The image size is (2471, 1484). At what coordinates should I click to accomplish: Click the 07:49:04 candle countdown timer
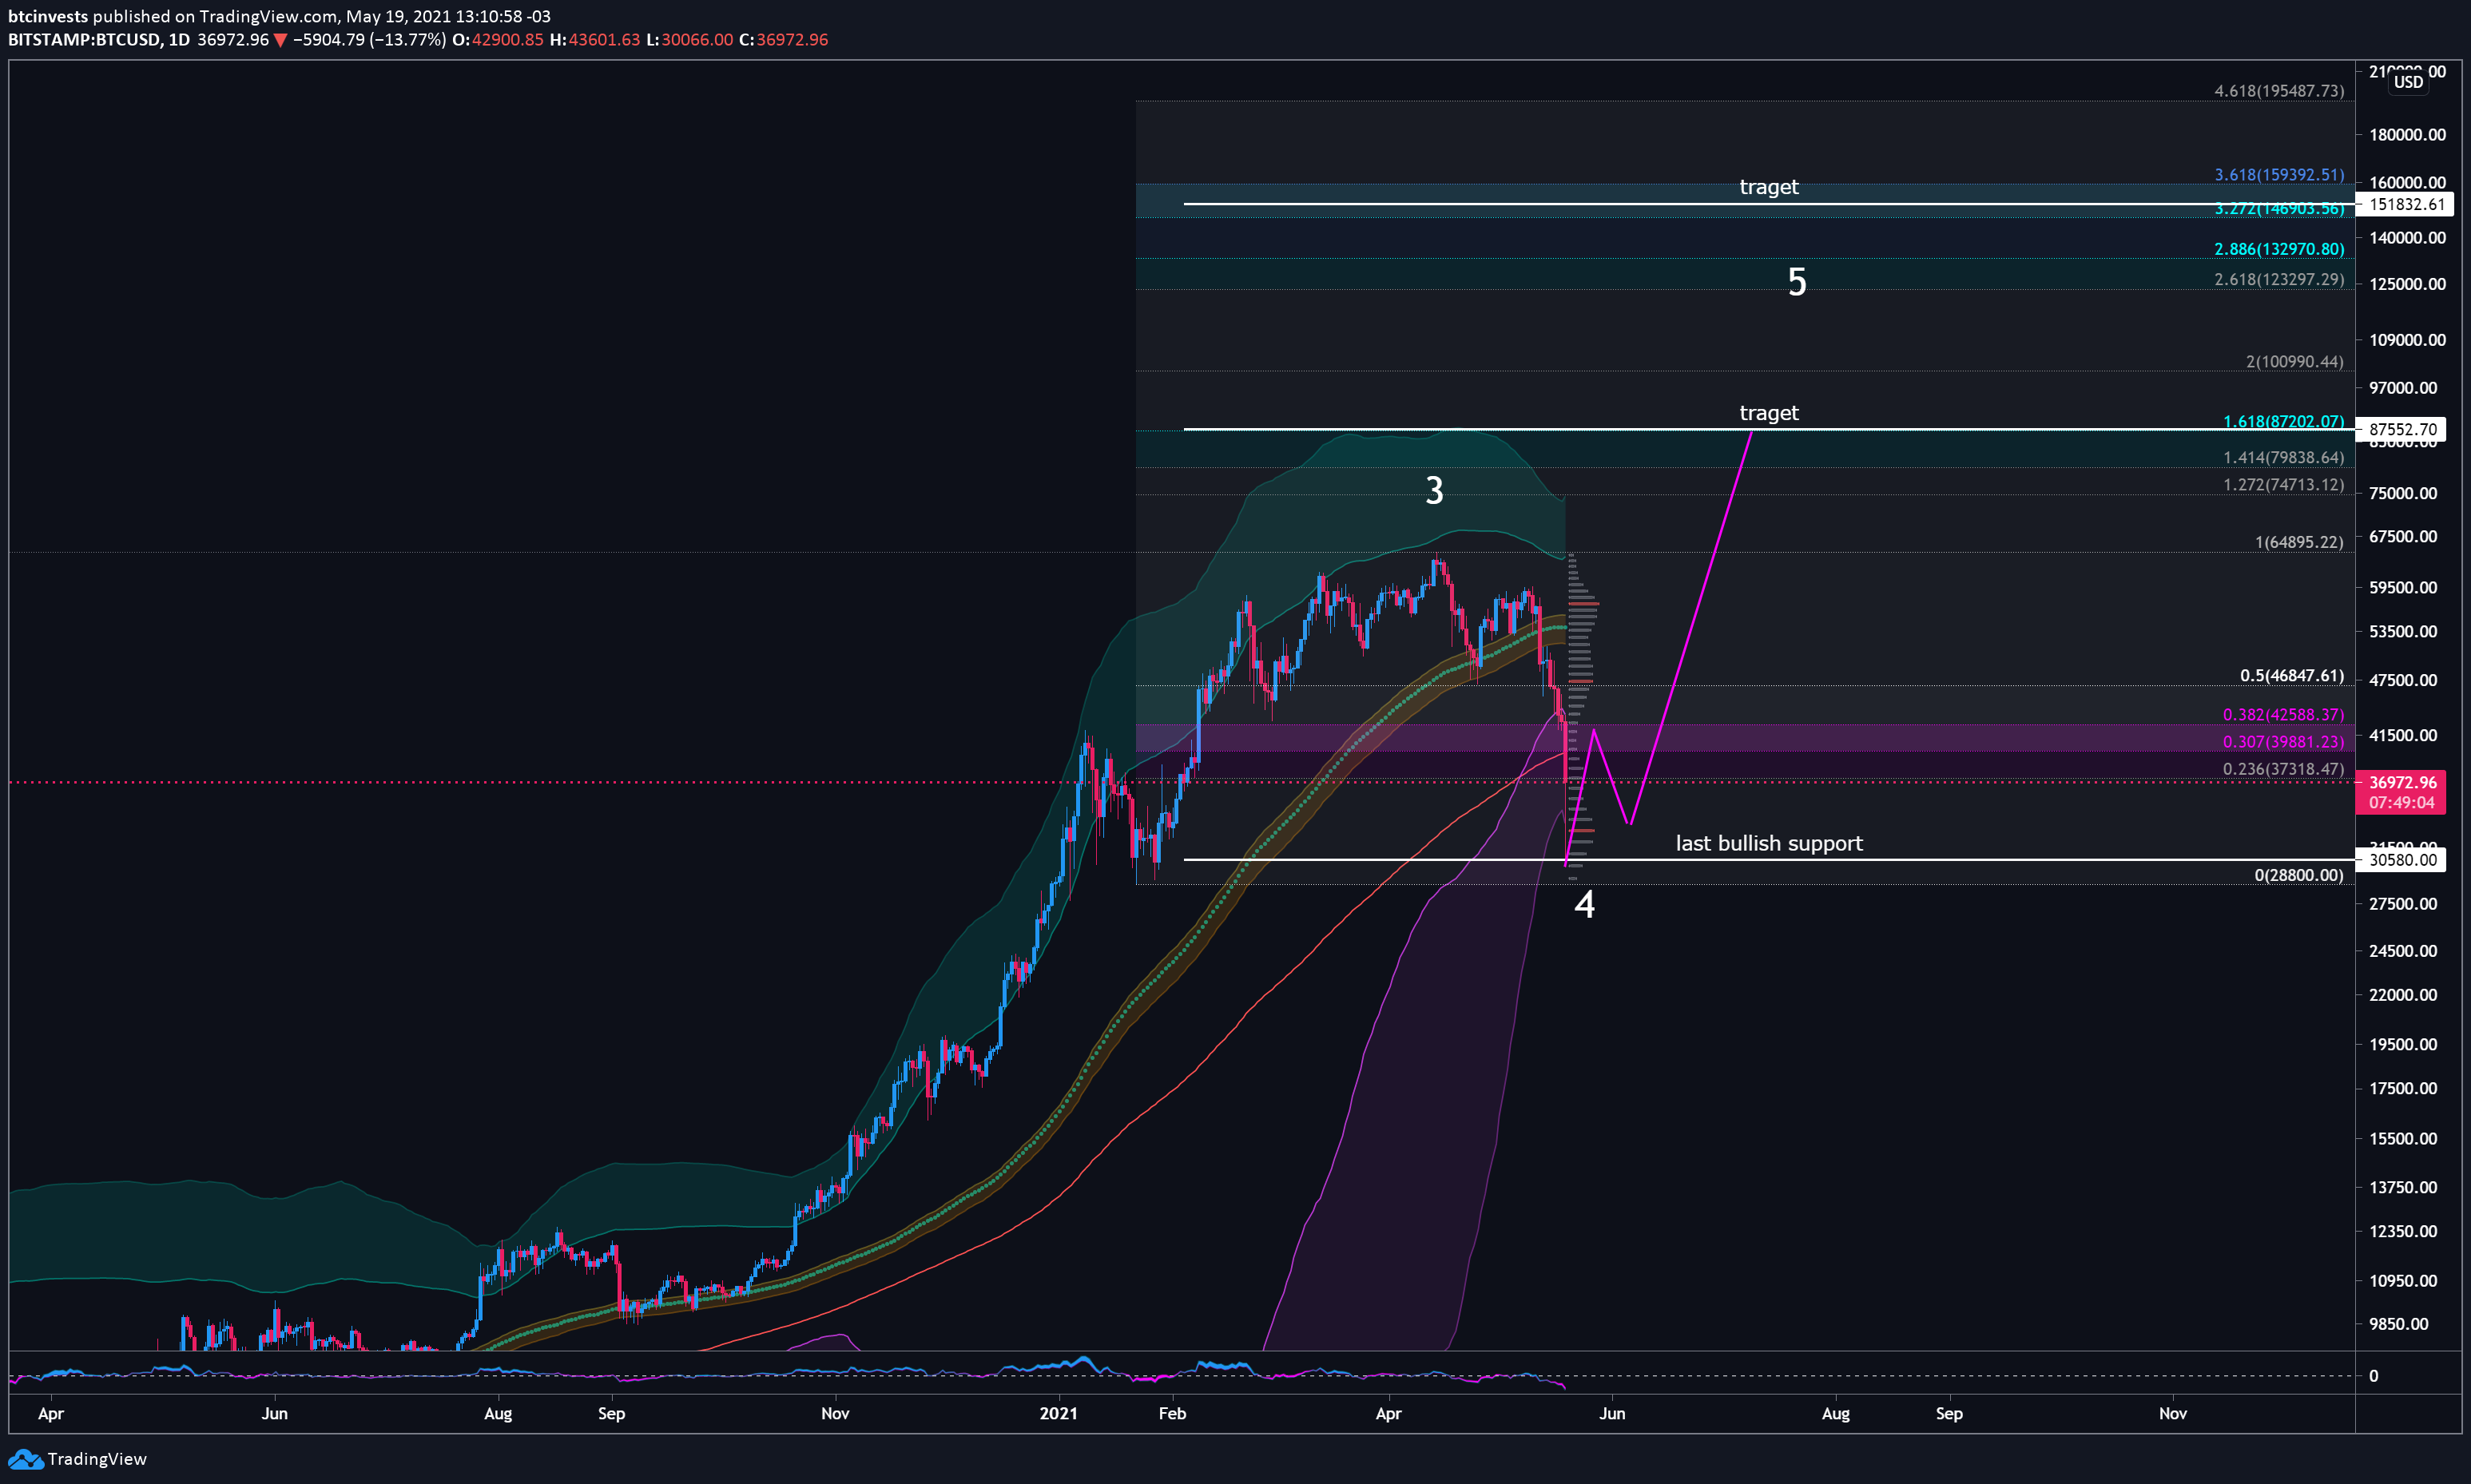click(2401, 803)
